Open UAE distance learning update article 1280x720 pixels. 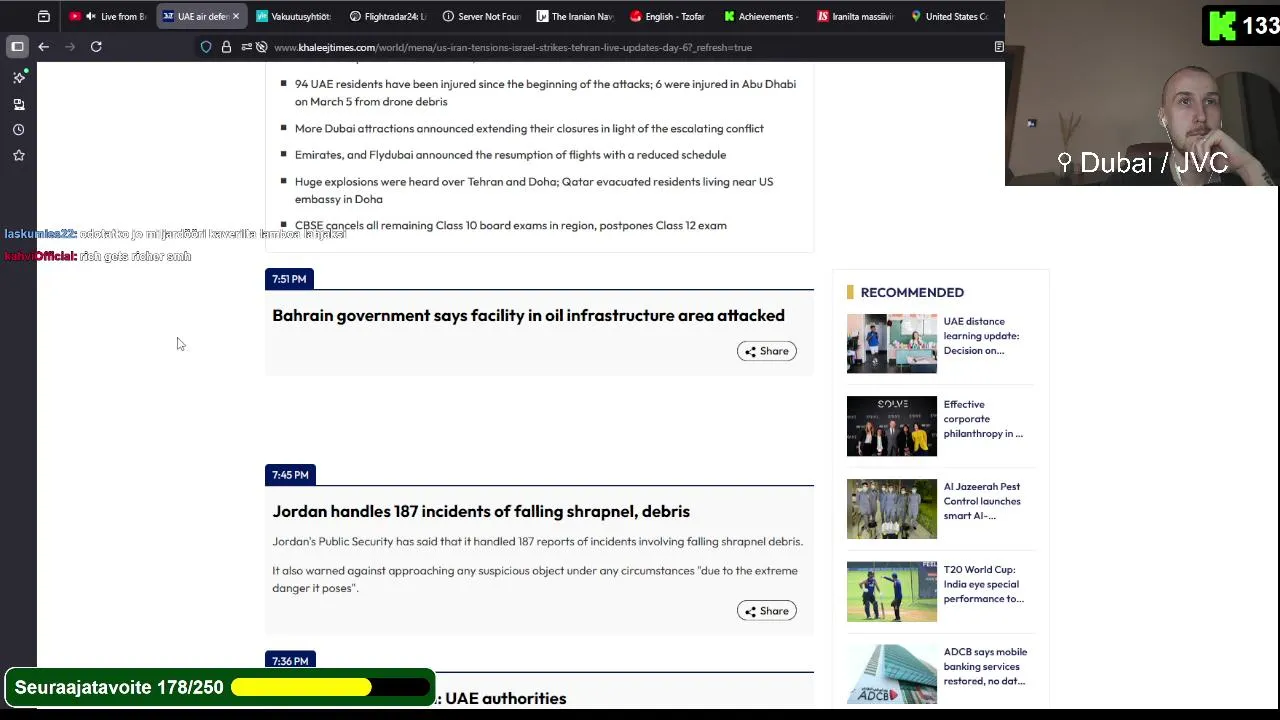[x=981, y=336]
